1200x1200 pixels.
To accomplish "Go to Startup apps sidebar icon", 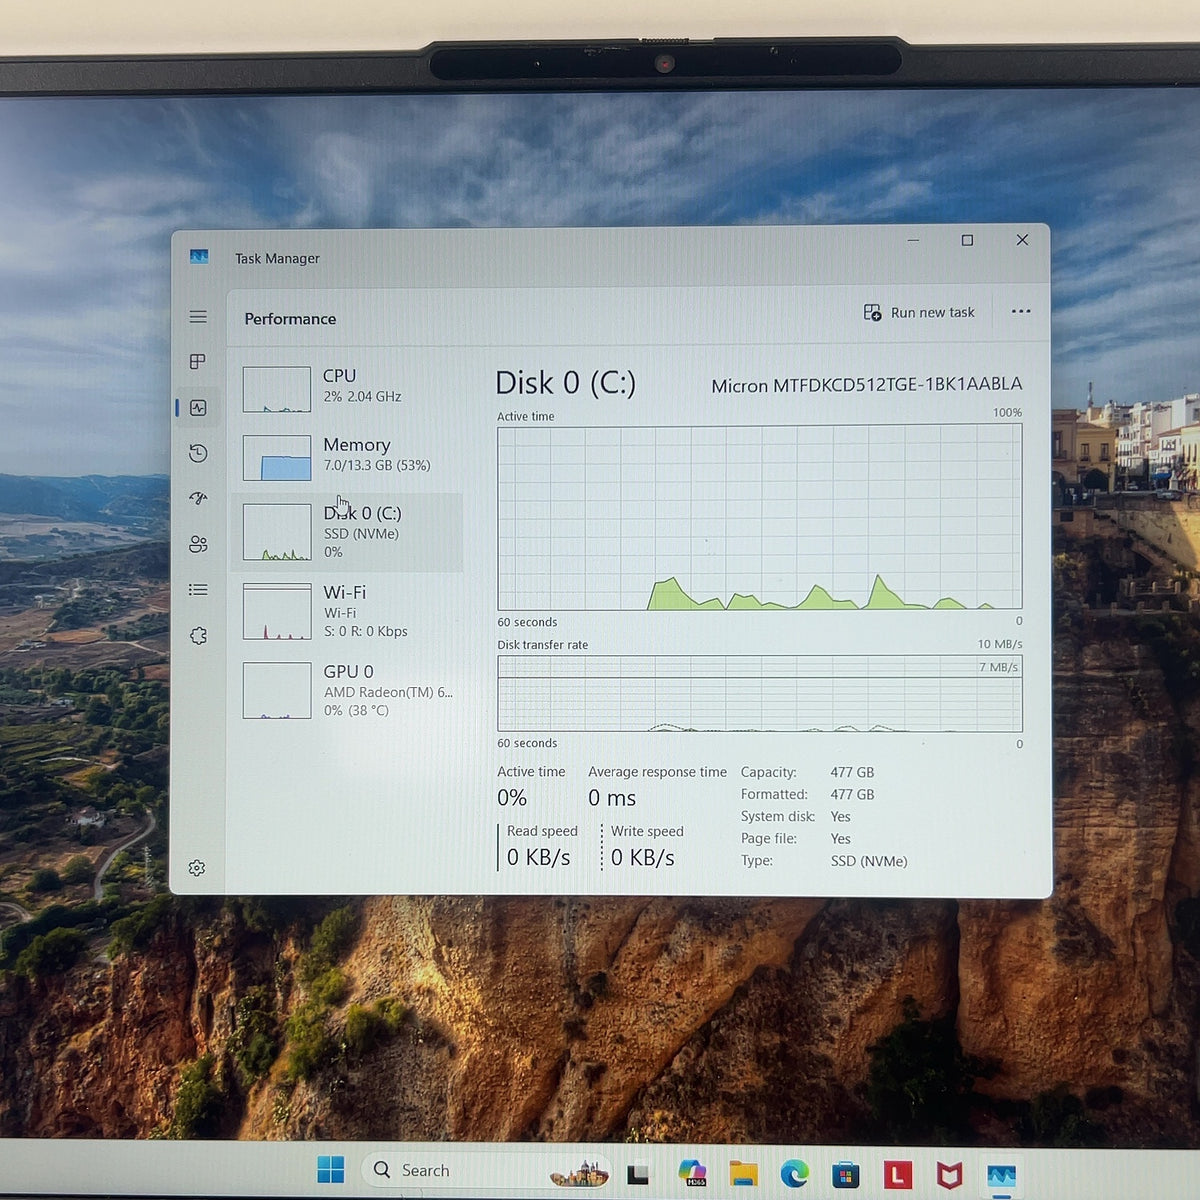I will coord(198,498).
